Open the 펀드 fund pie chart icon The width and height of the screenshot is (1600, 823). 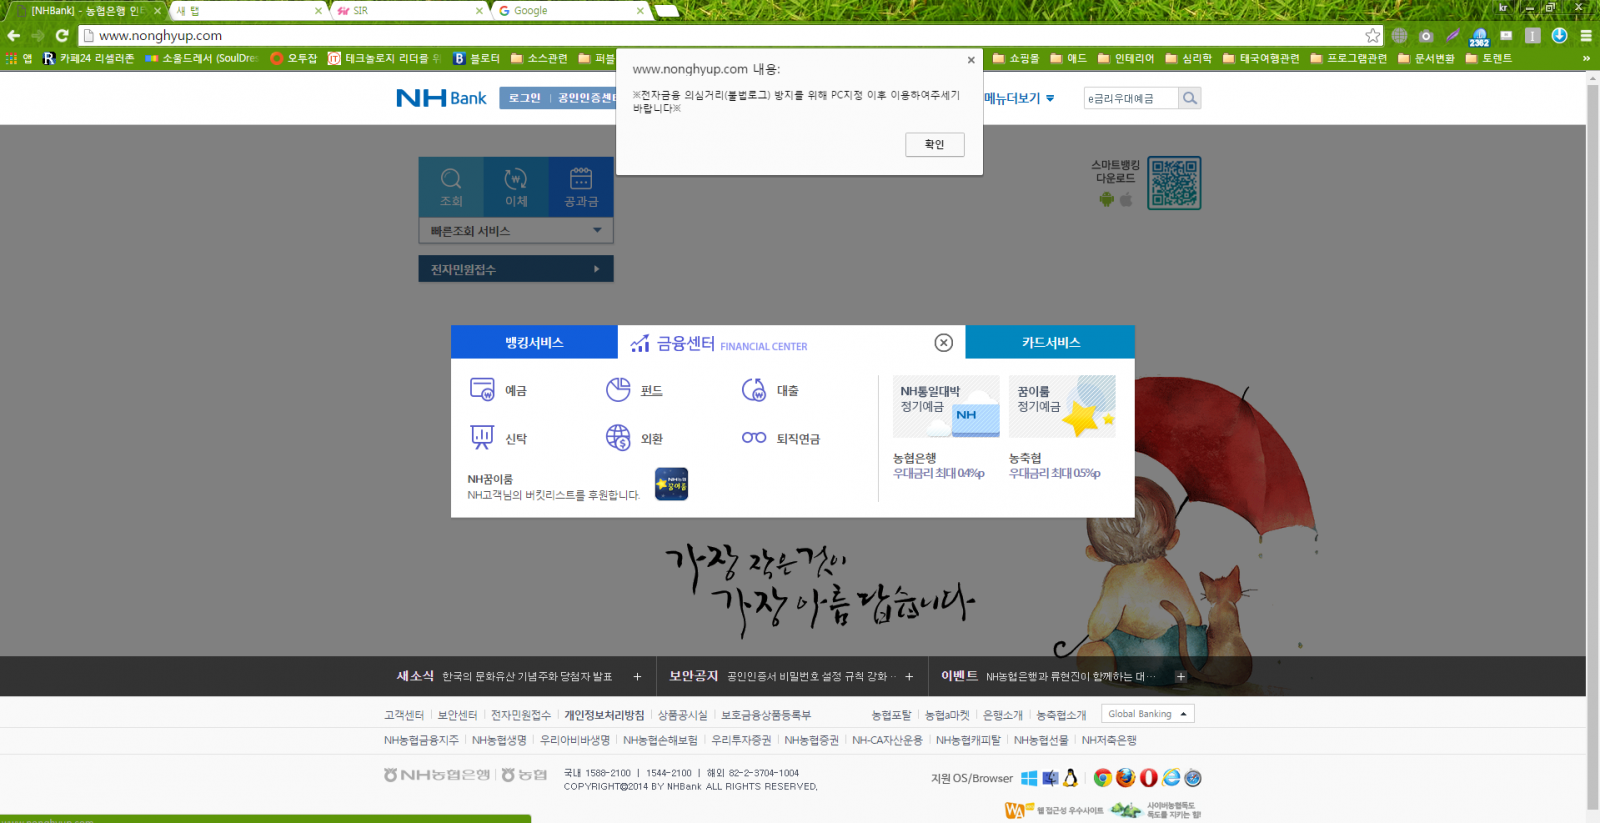(618, 390)
